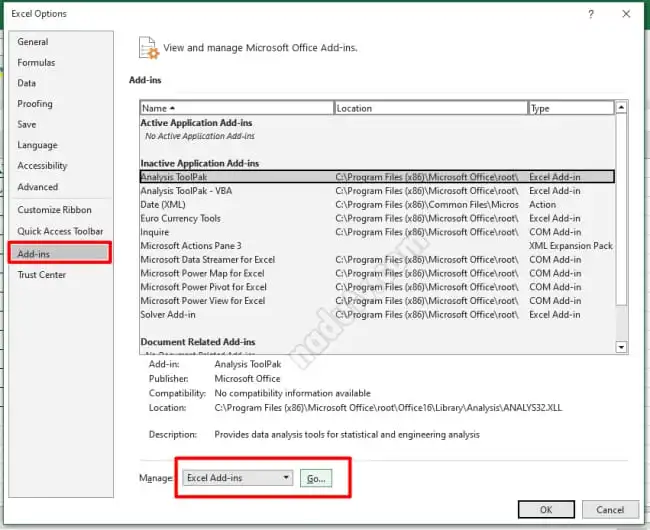Select Euro Currency Tools add-in
This screenshot has height=530, width=650.
click(377, 218)
